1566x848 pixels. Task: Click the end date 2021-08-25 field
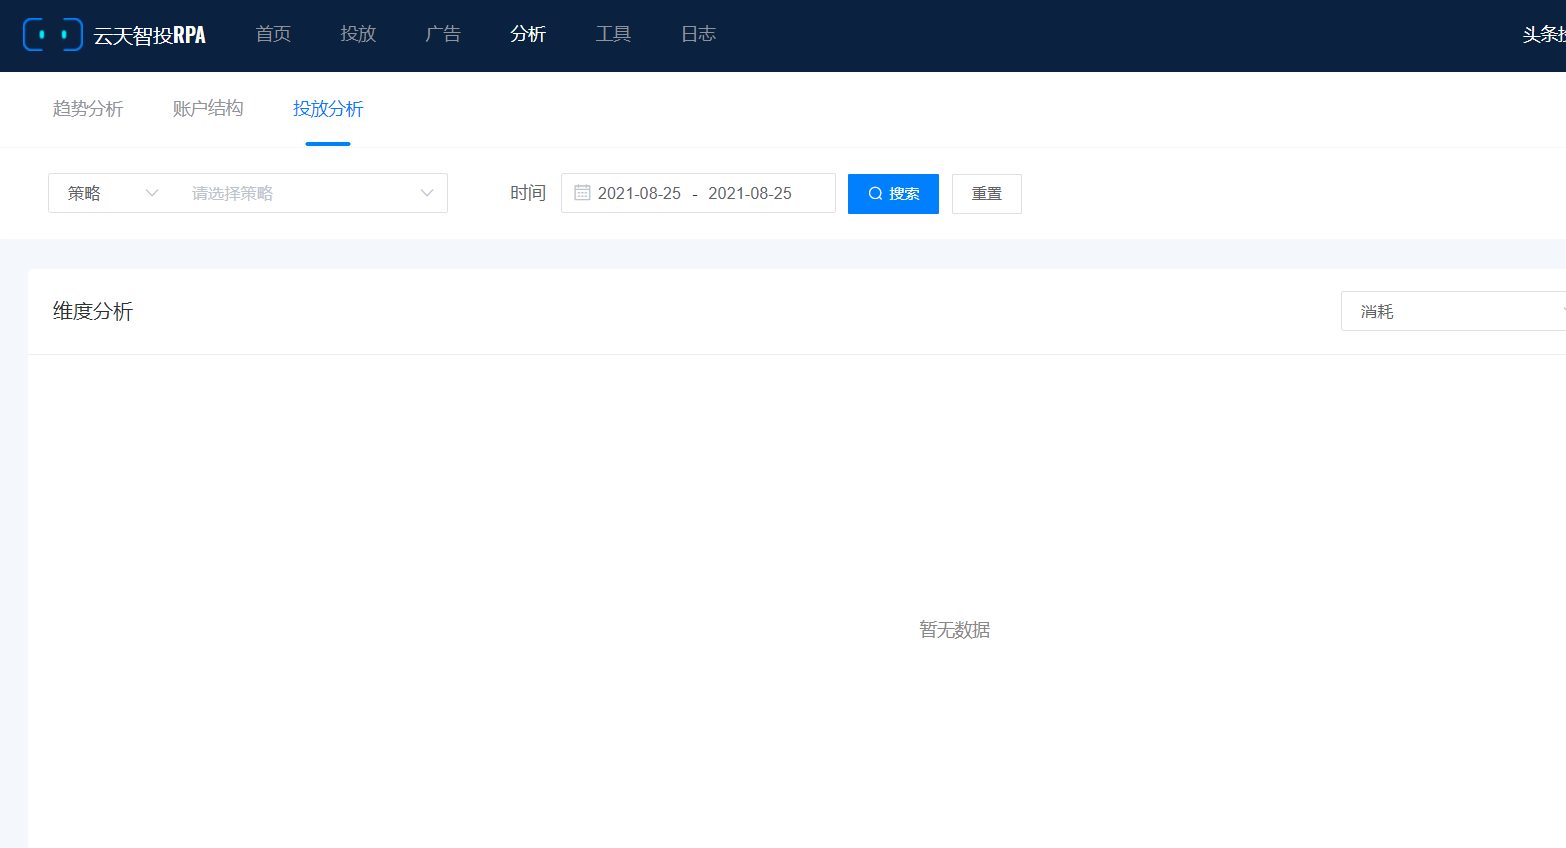750,193
